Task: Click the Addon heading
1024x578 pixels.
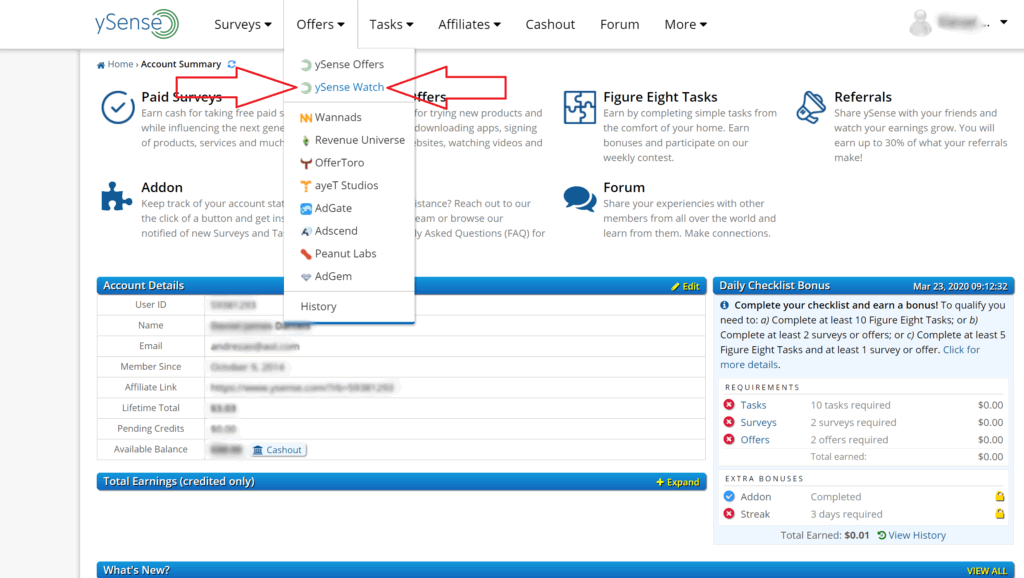Action: [x=162, y=187]
